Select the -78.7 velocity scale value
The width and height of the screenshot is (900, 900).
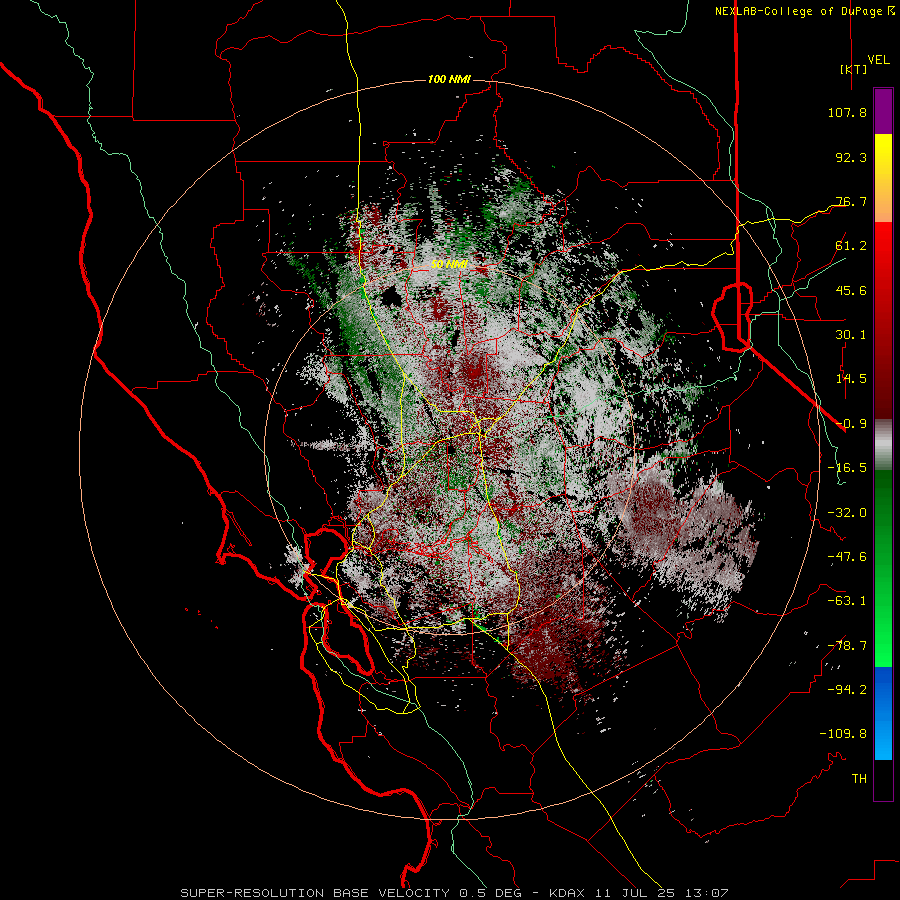pyautogui.click(x=847, y=646)
